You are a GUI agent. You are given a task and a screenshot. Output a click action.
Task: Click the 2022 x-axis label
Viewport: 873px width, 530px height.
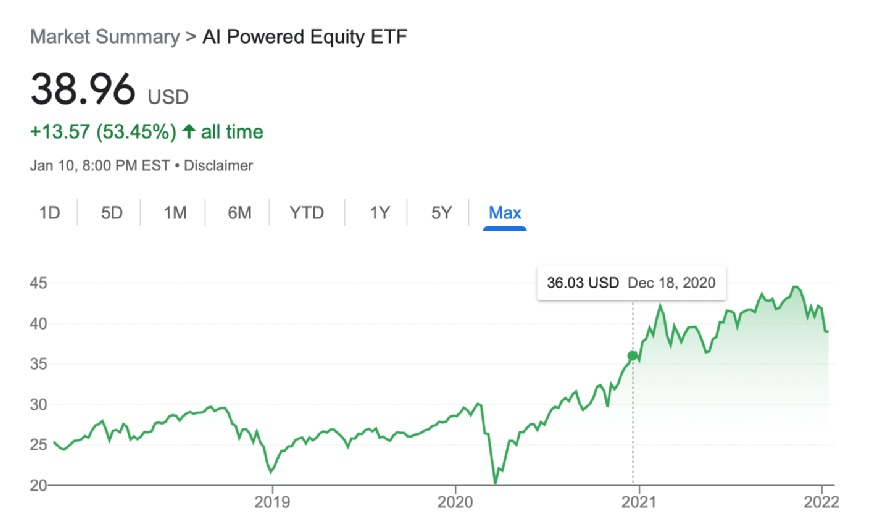tap(820, 502)
